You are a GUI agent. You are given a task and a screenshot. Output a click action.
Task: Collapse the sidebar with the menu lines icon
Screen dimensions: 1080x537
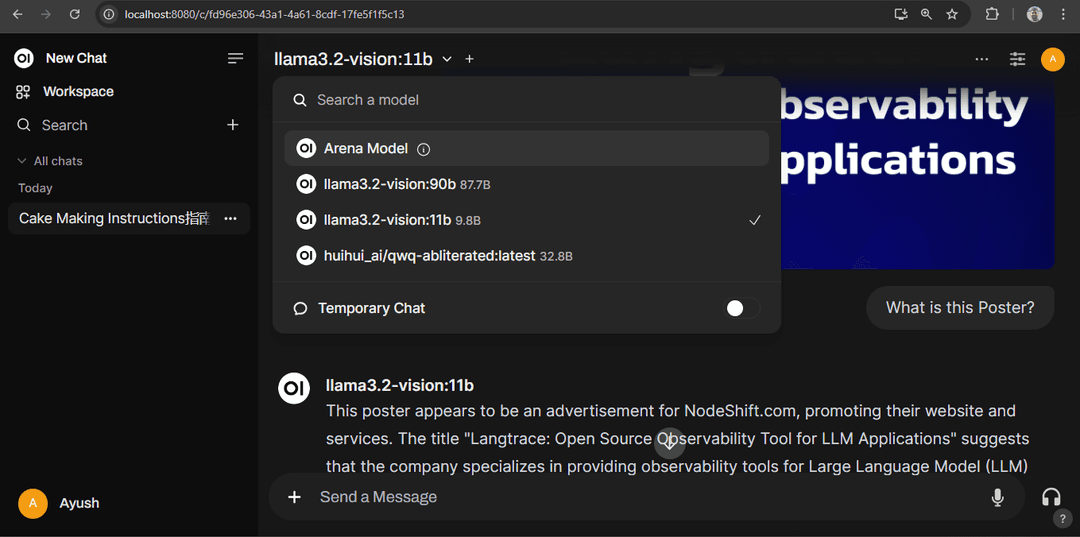coord(236,59)
